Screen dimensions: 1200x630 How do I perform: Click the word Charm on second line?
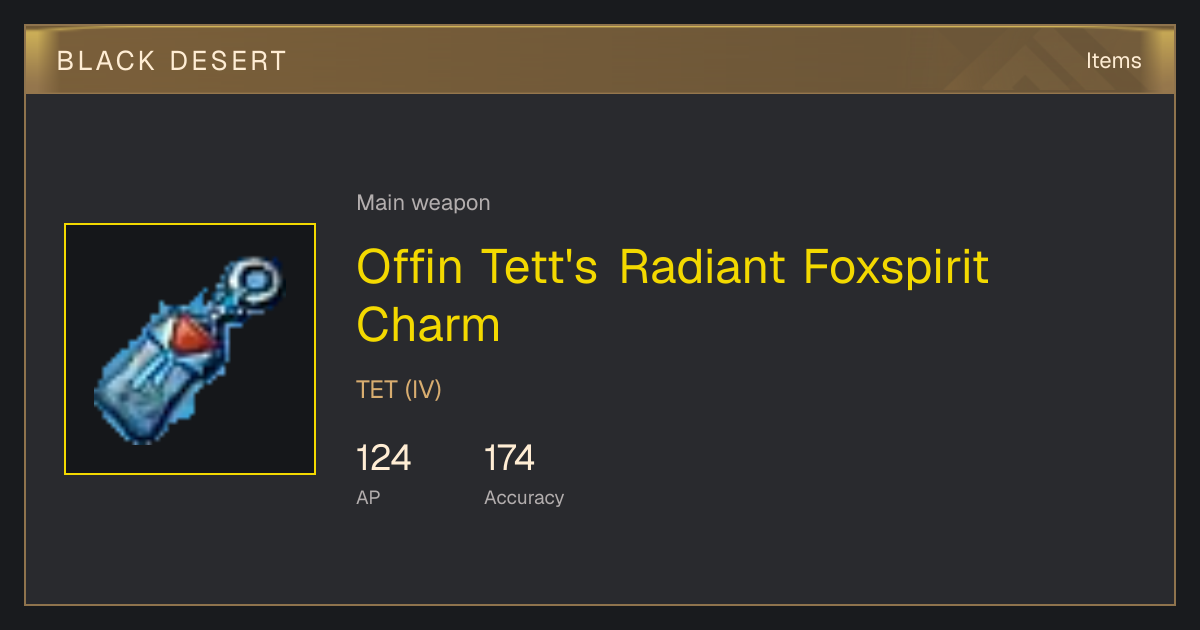tap(428, 326)
